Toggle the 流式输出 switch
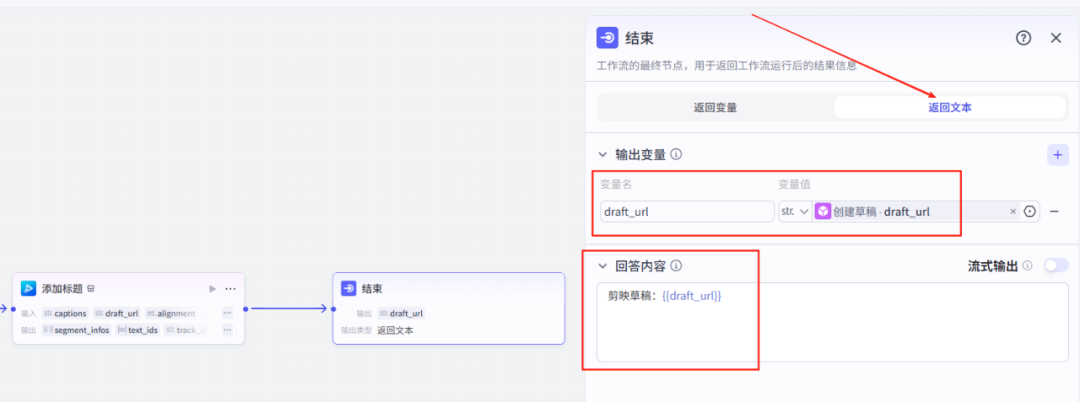The width and height of the screenshot is (1080, 402). point(1056,265)
